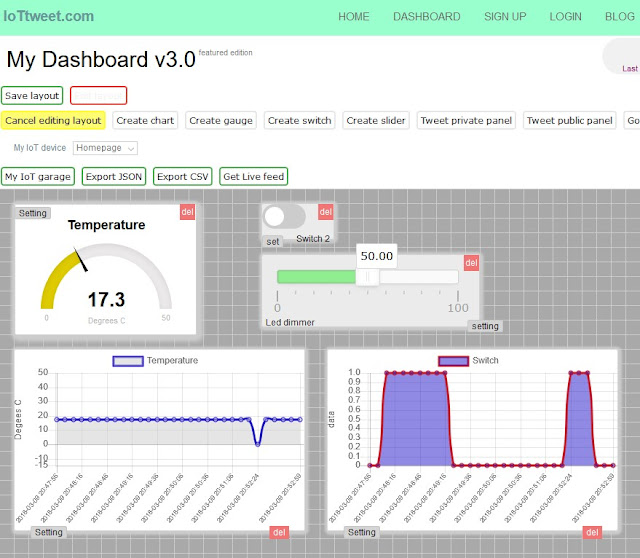Click Tweet private panel button
Viewport: 640px width, 558px height.
pos(466,120)
